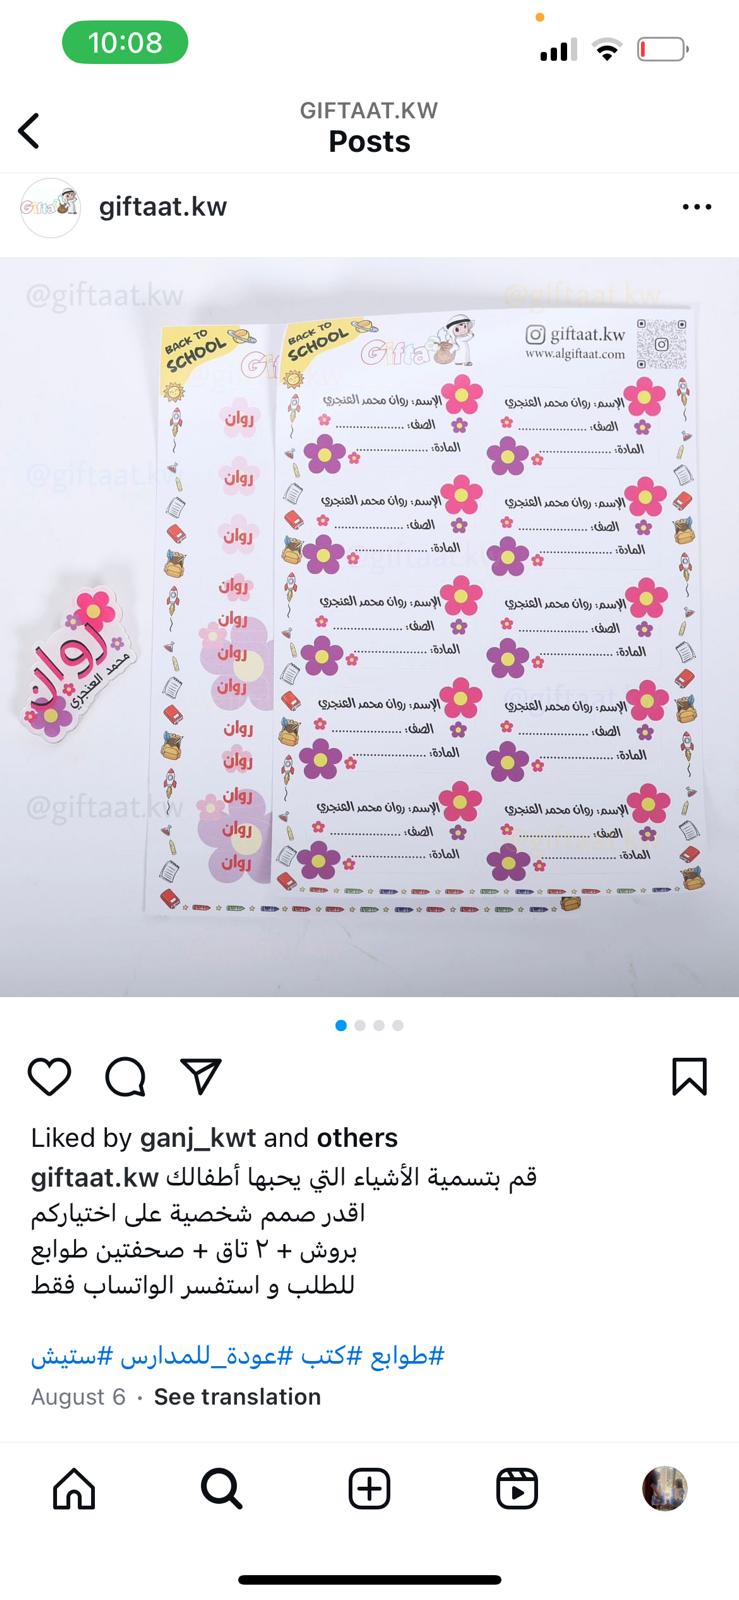Screen dimensions: 739x1600
Task: Tap the giftaat.kw username in the post header
Action: (x=163, y=207)
